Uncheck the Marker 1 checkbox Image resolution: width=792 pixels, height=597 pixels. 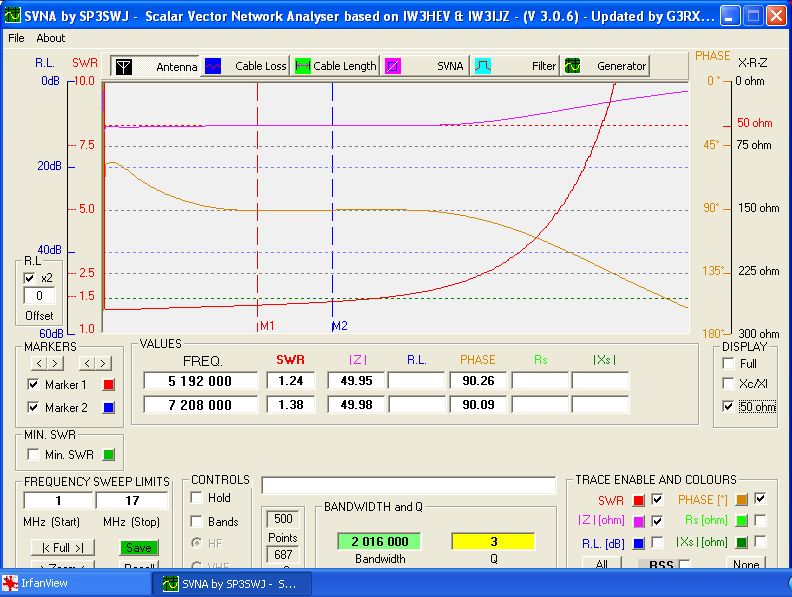point(33,385)
